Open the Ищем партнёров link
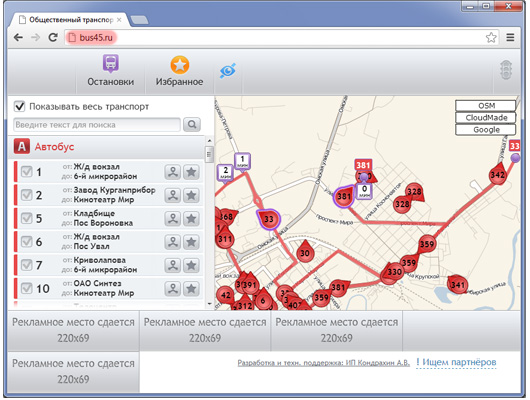Screen dimensions: 530x400 coord(456,362)
